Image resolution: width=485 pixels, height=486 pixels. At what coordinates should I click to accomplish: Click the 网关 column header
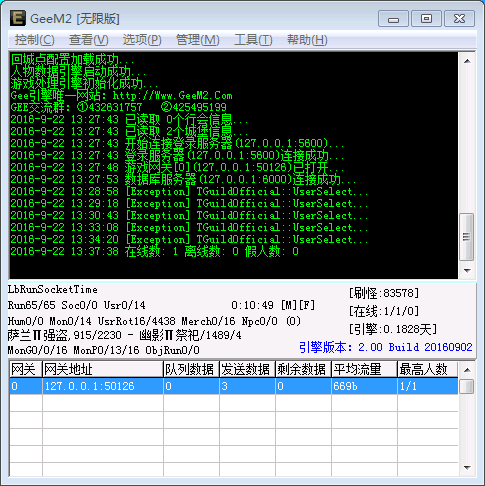[x=26, y=369]
